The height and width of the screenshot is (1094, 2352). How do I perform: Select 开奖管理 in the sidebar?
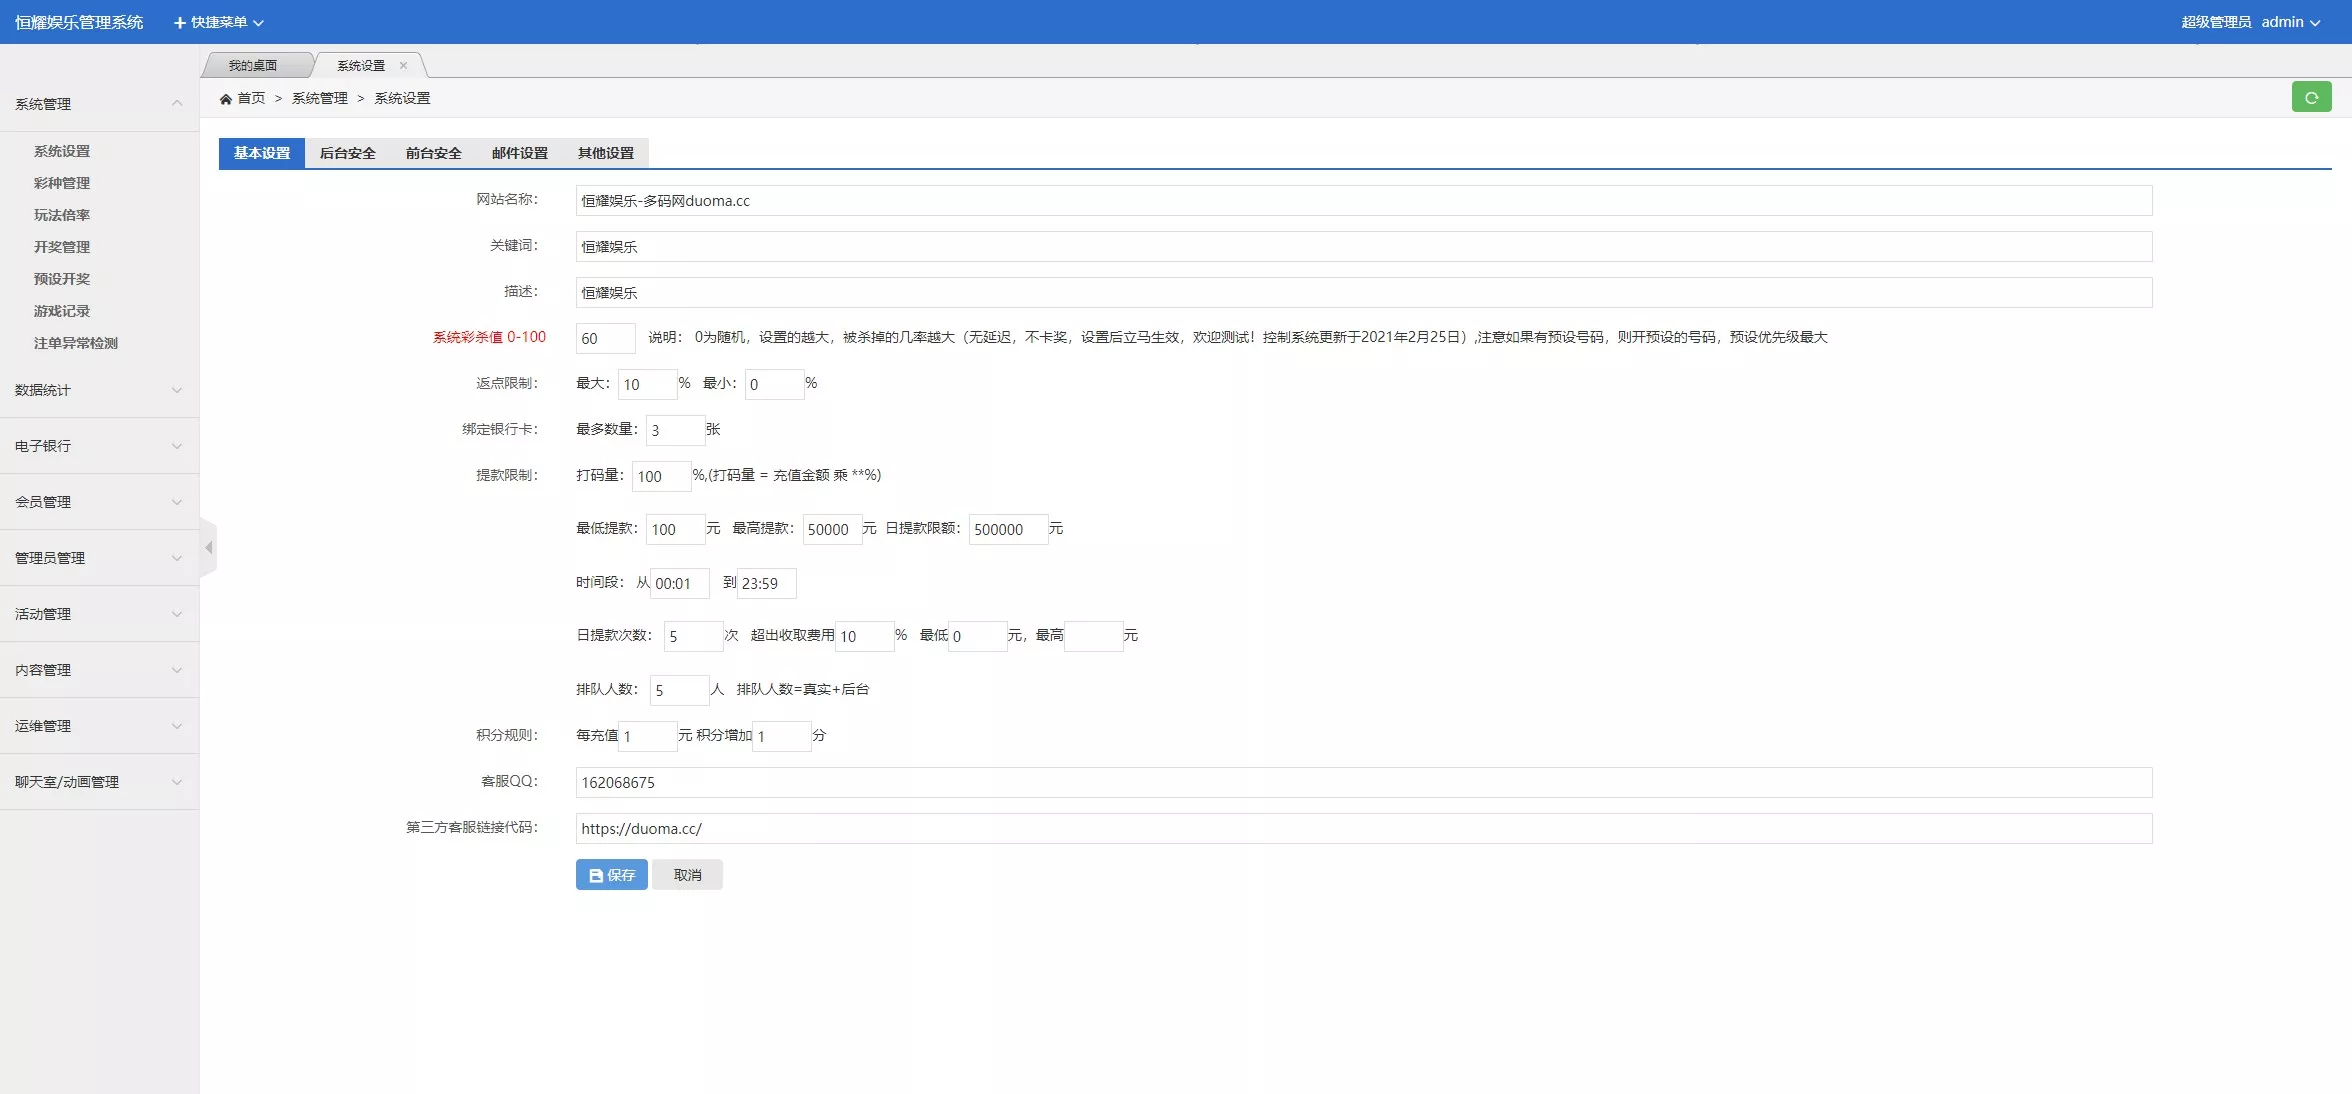coord(61,246)
